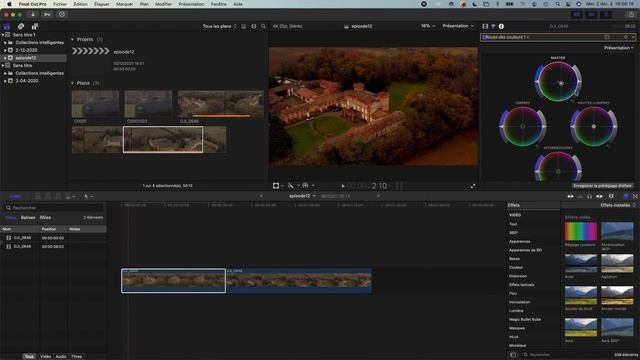The image size is (640, 360).
Task: Toggle the headphones audio skimming icon
Action: point(589,196)
